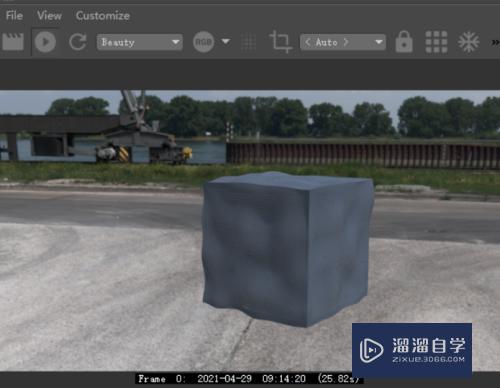Click the rendered blue cube
The height and width of the screenshot is (388, 500).
click(x=288, y=248)
